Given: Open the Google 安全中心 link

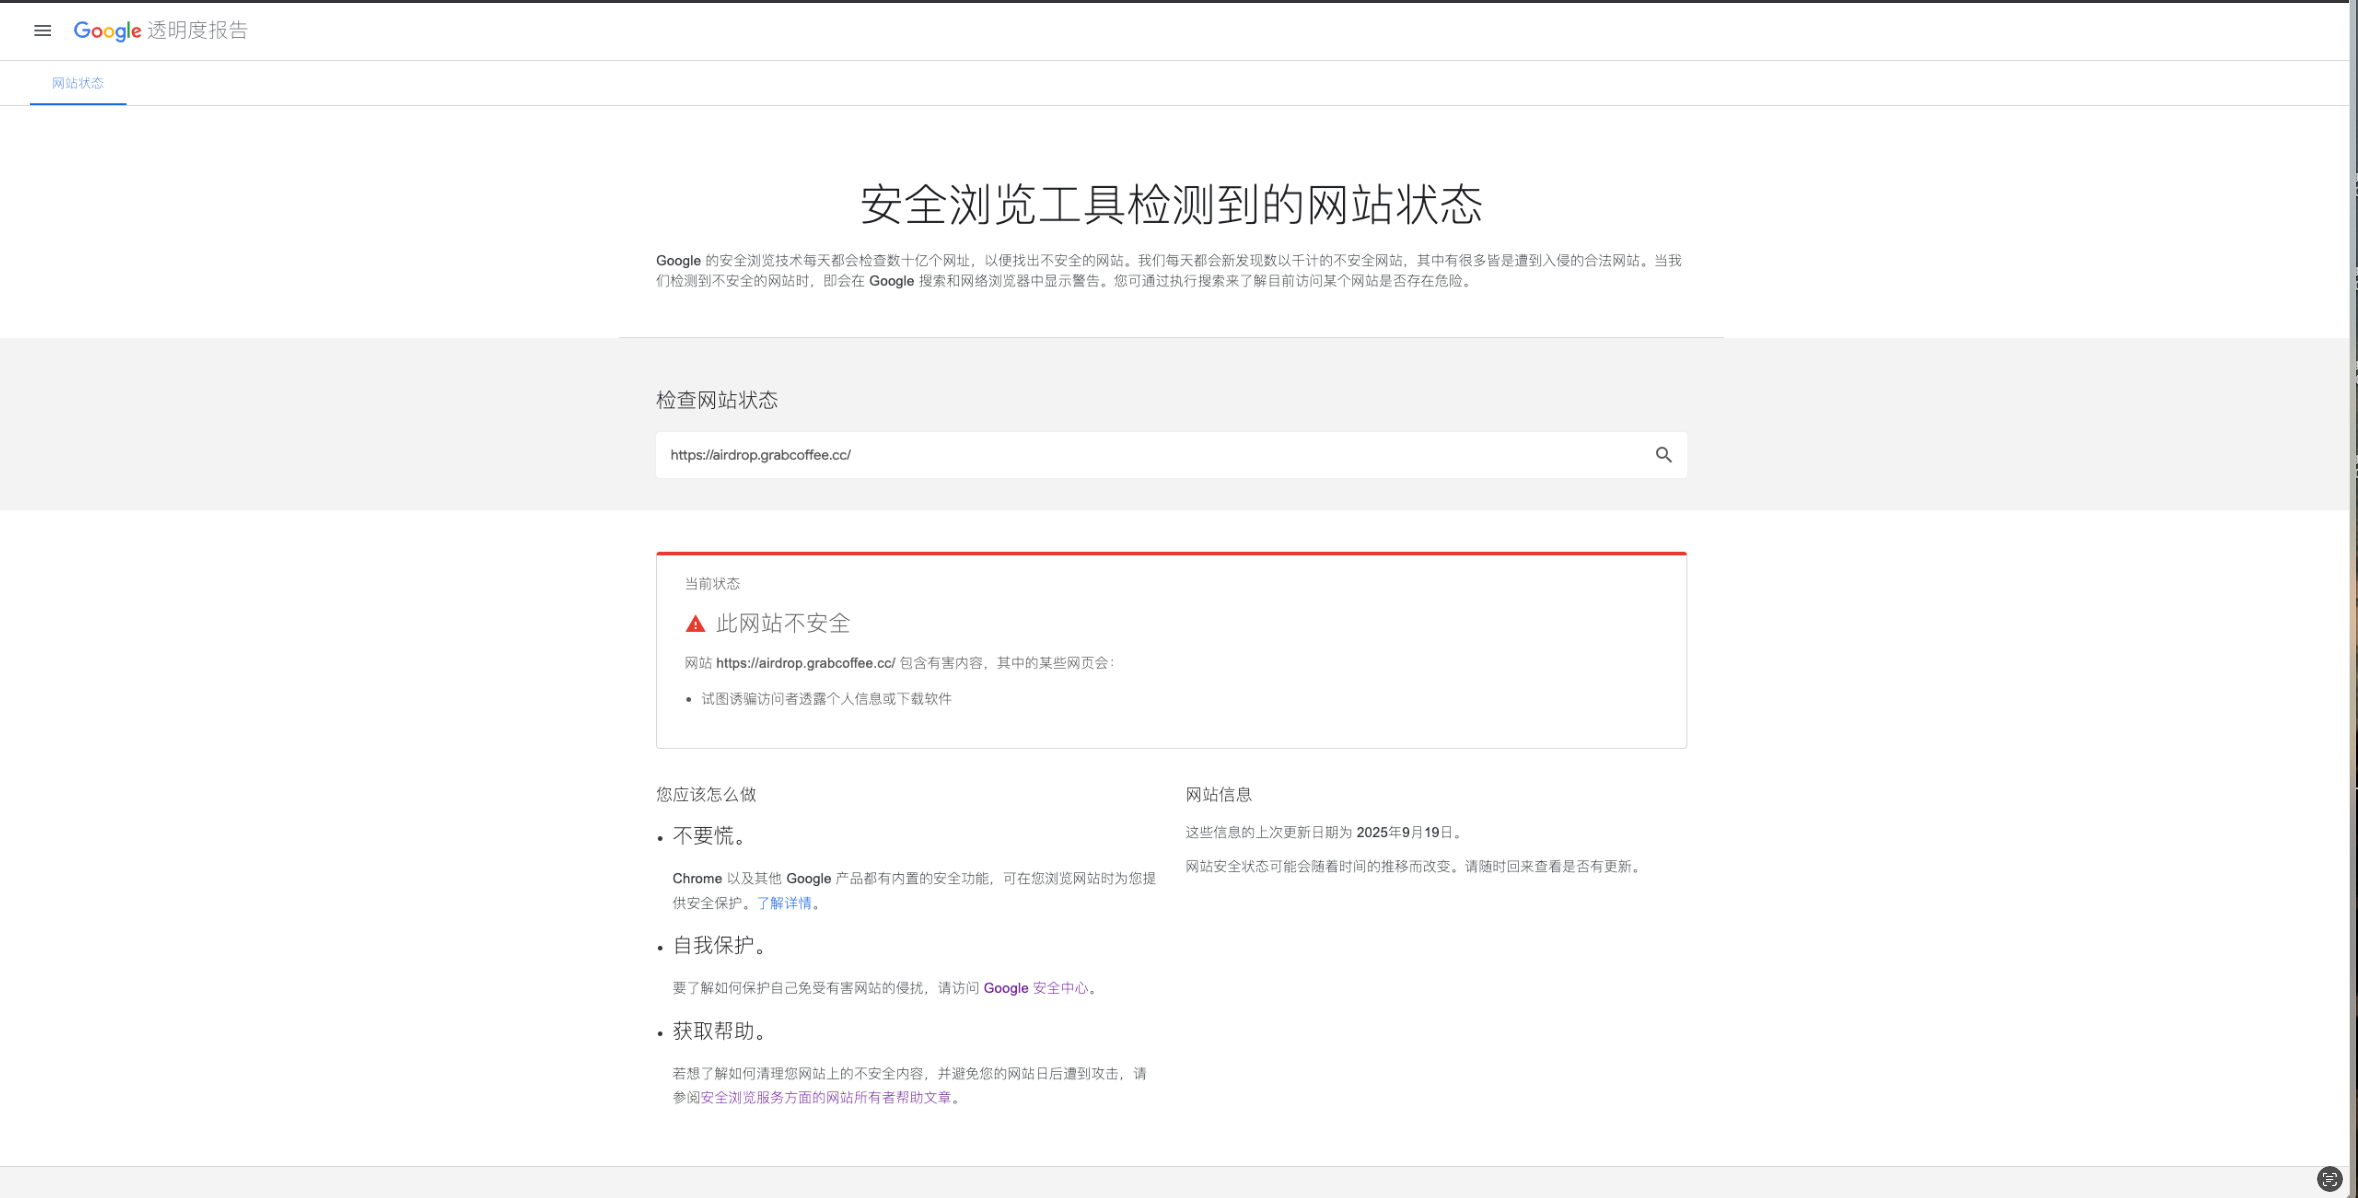Looking at the screenshot, I should (1036, 988).
